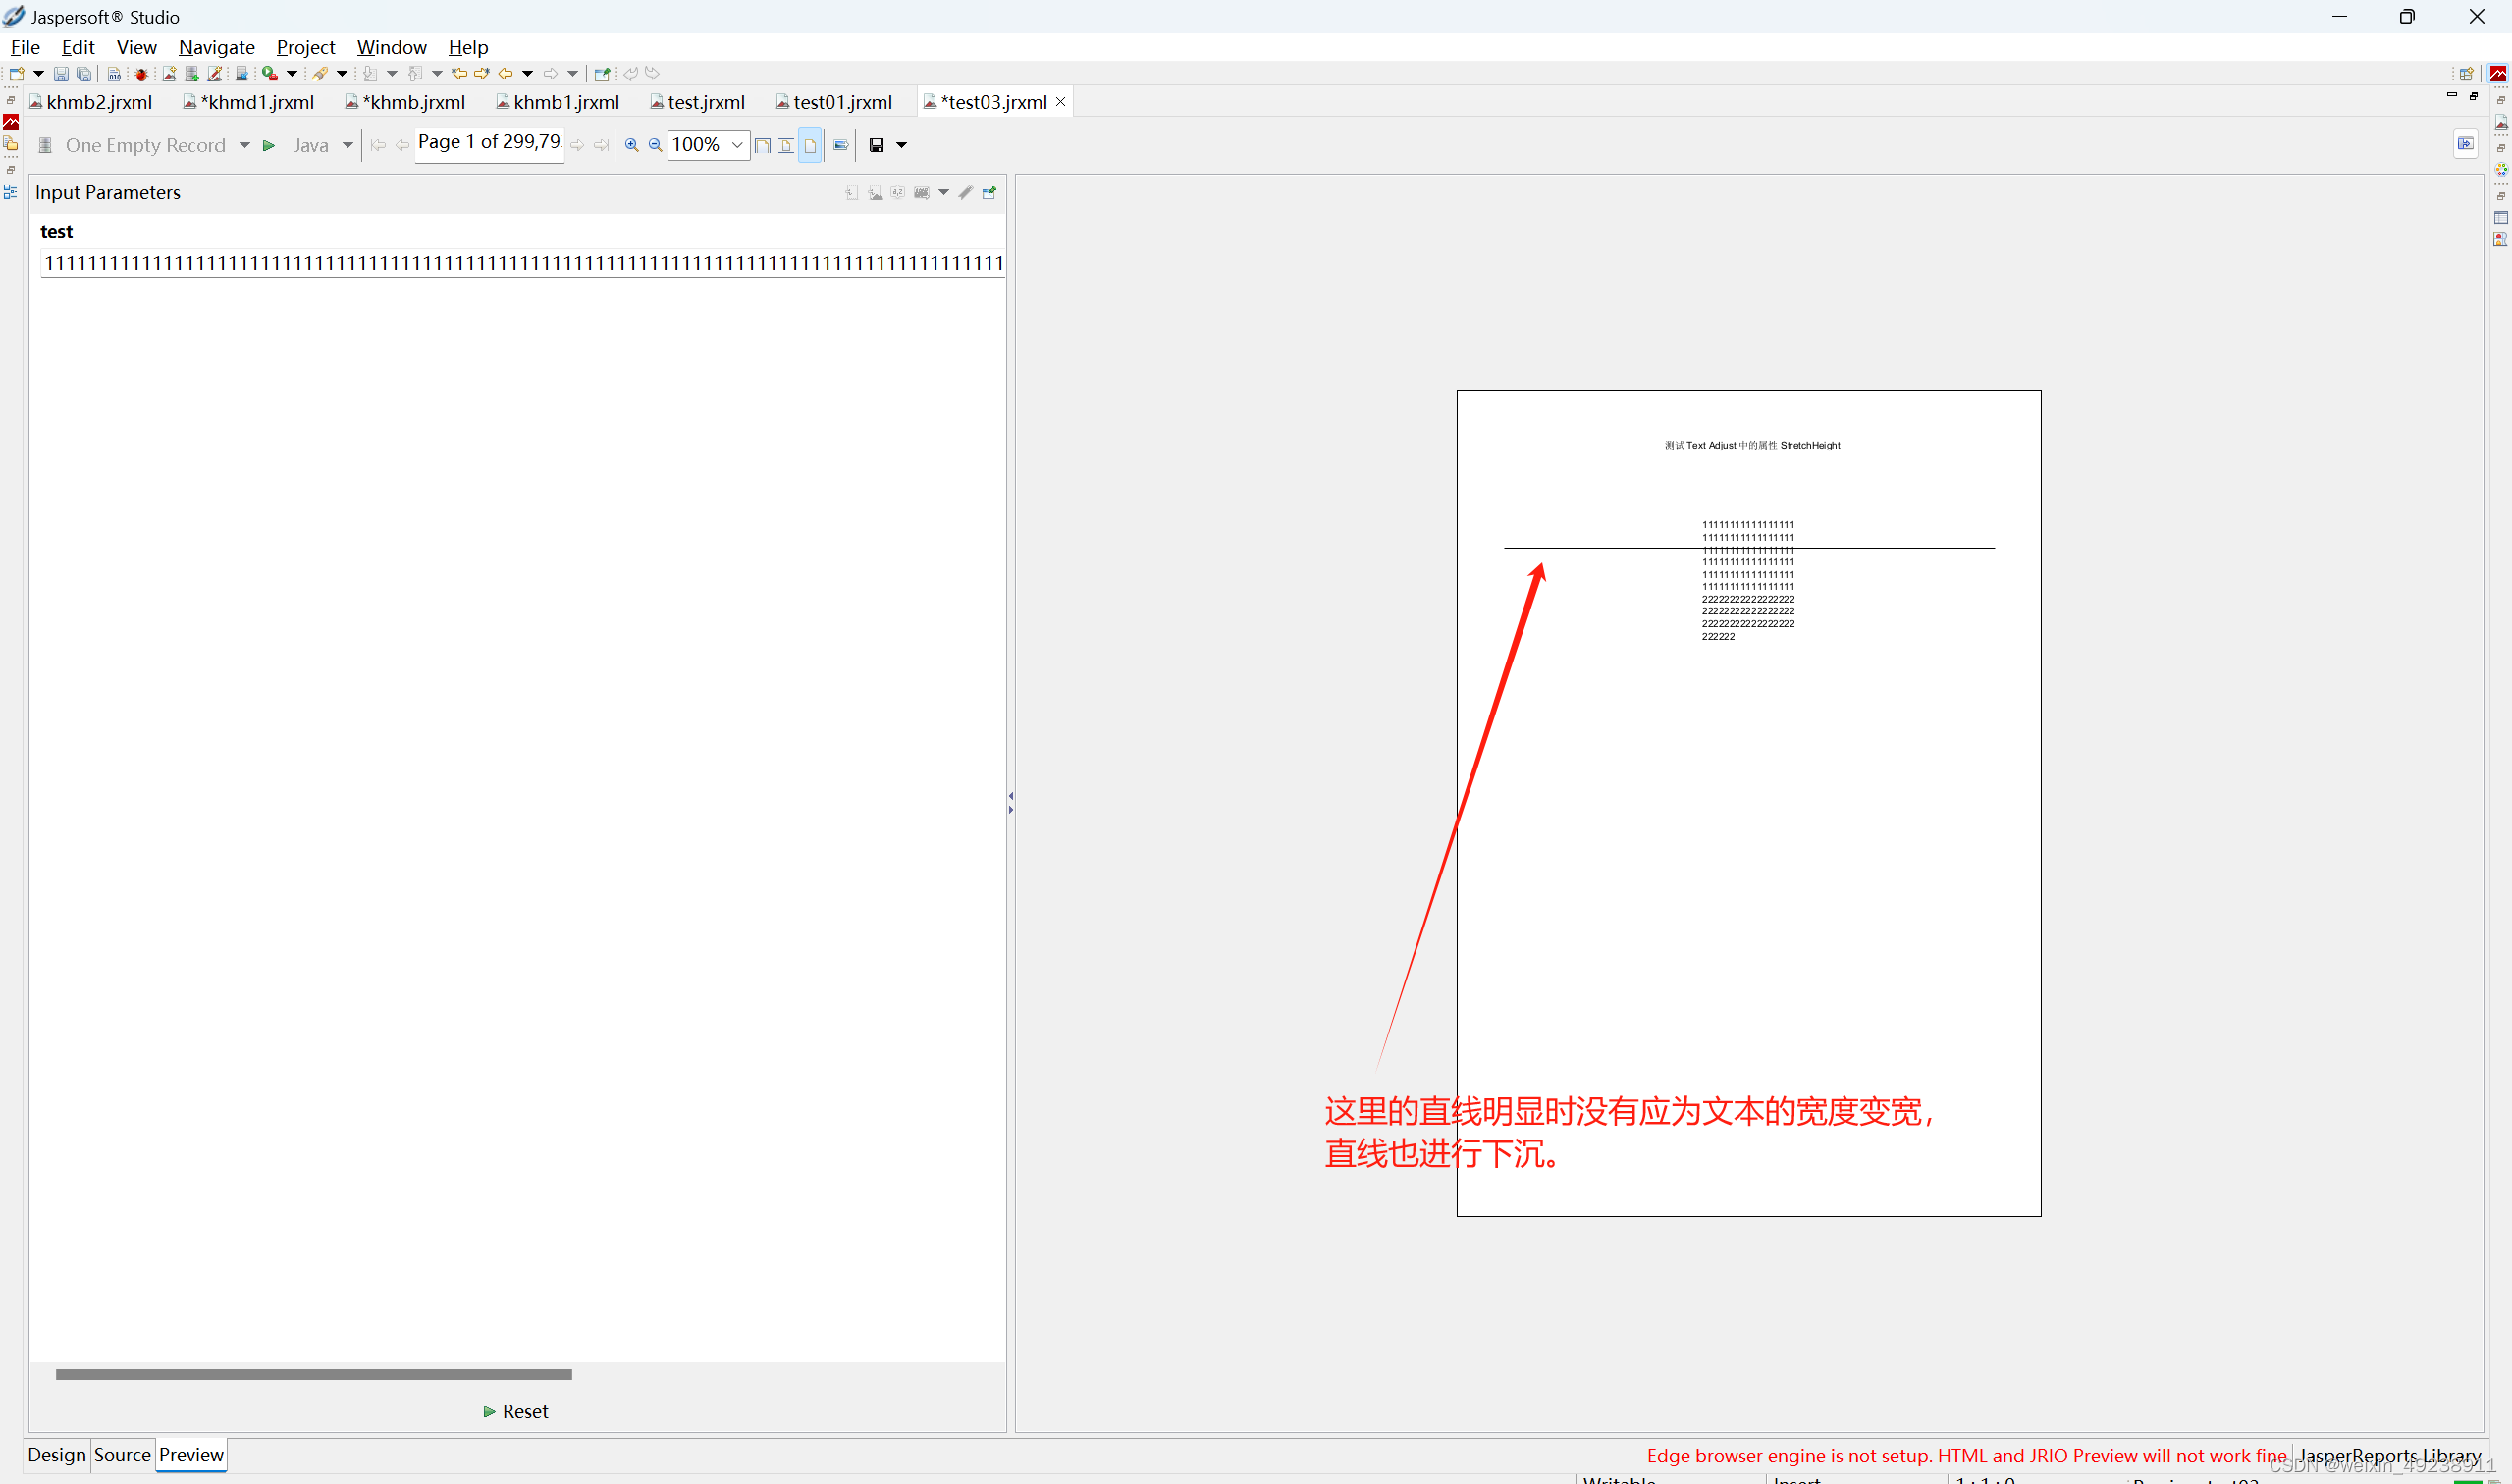This screenshot has height=1484, width=2512.
Task: Click the debug bug icon in toolbar
Action: (141, 74)
